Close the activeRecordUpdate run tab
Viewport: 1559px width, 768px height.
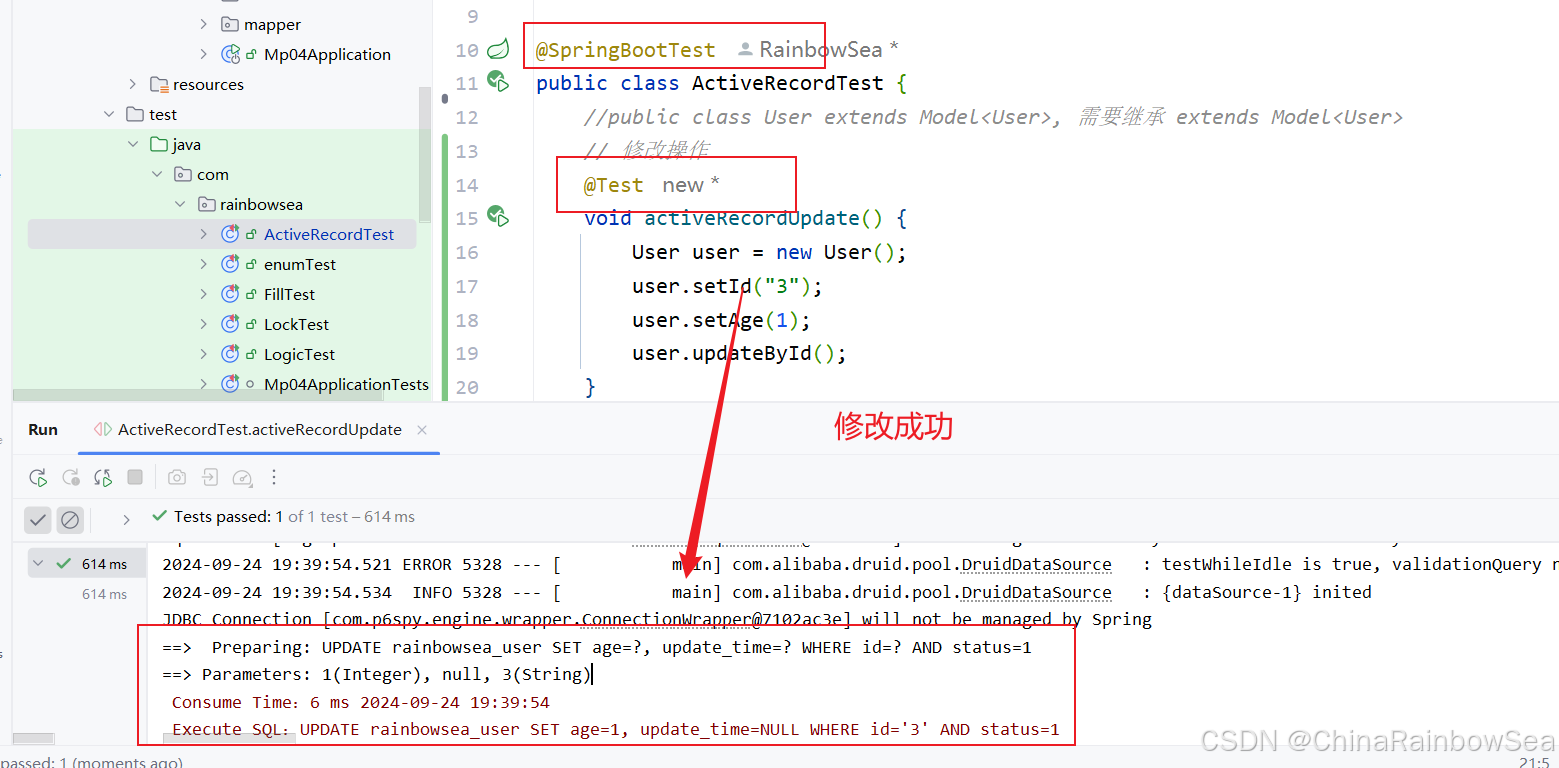(x=421, y=429)
